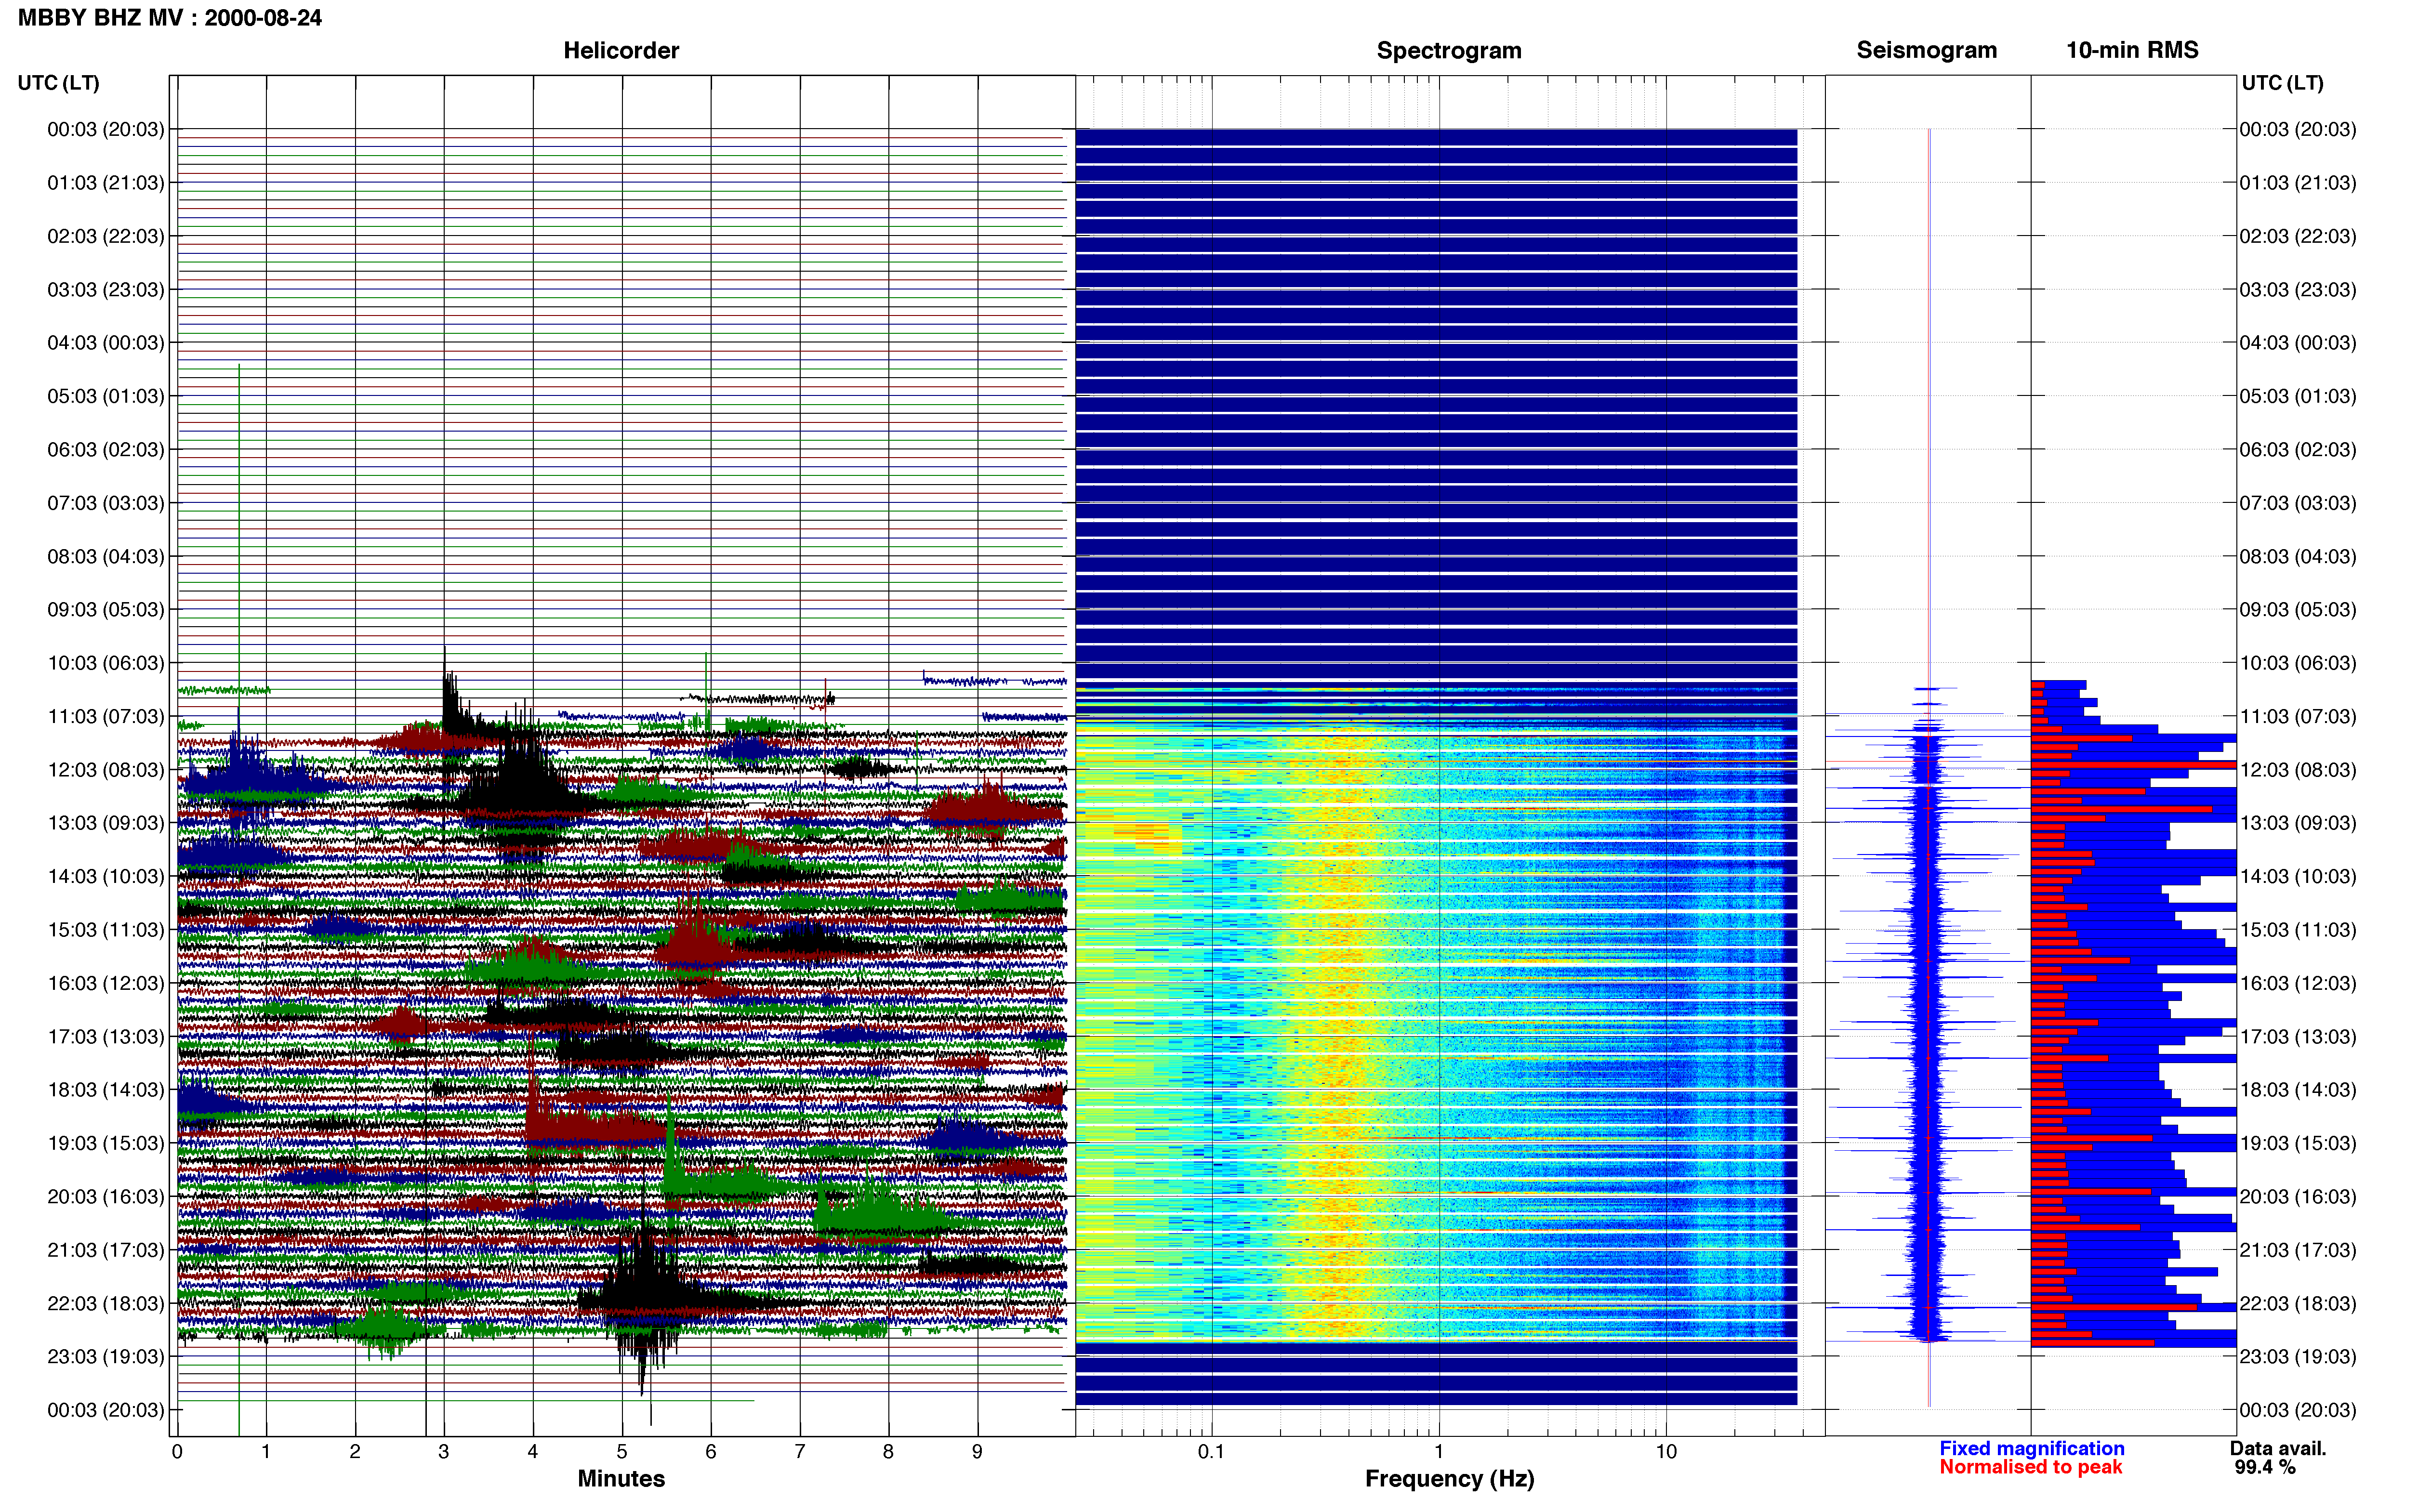This screenshot has height=1512, width=2418.
Task: Click 16:03 (12:03) label beside the RMS panel
Action: click(2298, 983)
